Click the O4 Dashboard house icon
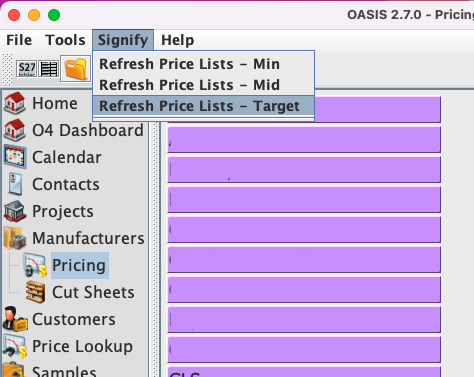Image resolution: width=474 pixels, height=377 pixels. 15,130
